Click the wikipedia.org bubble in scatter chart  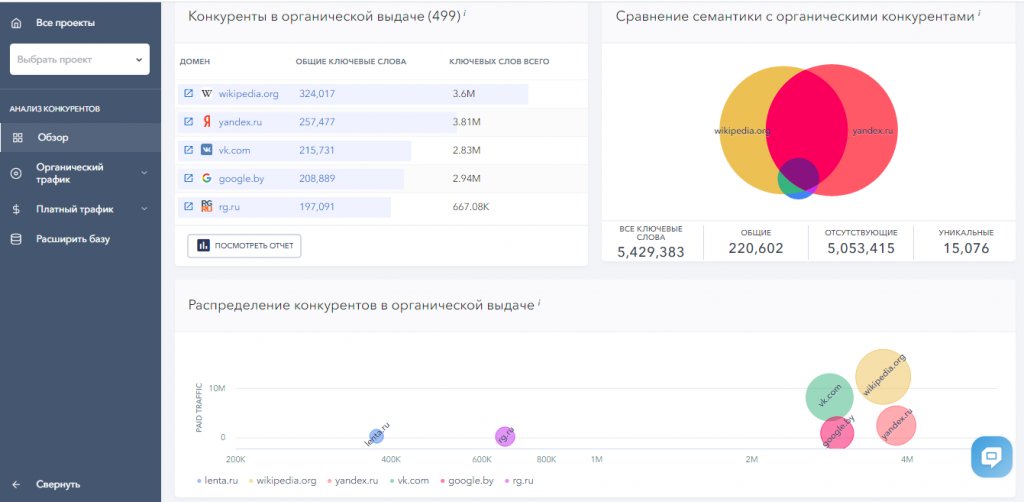tap(883, 377)
